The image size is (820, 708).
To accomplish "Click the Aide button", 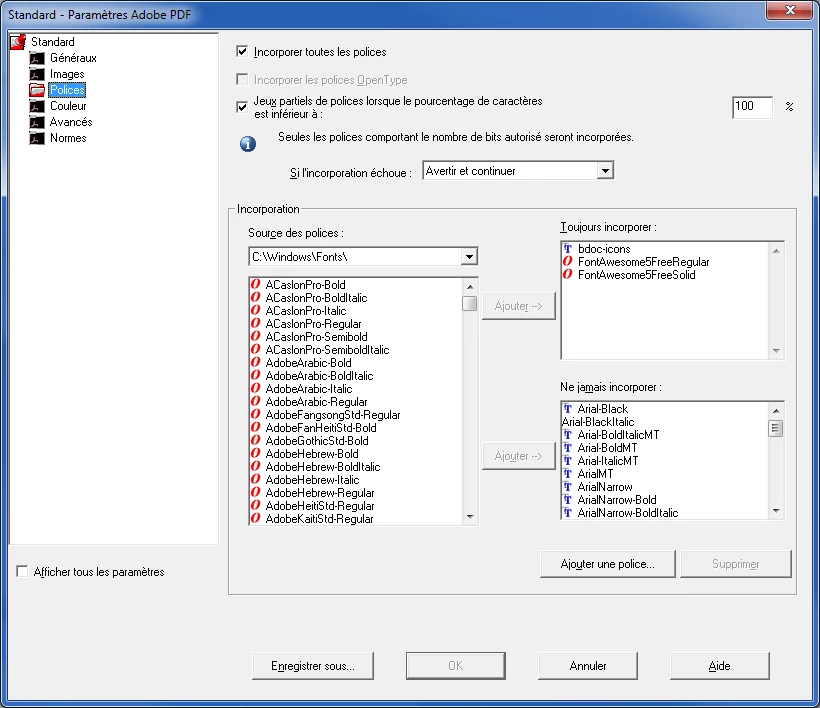I will tap(720, 666).
